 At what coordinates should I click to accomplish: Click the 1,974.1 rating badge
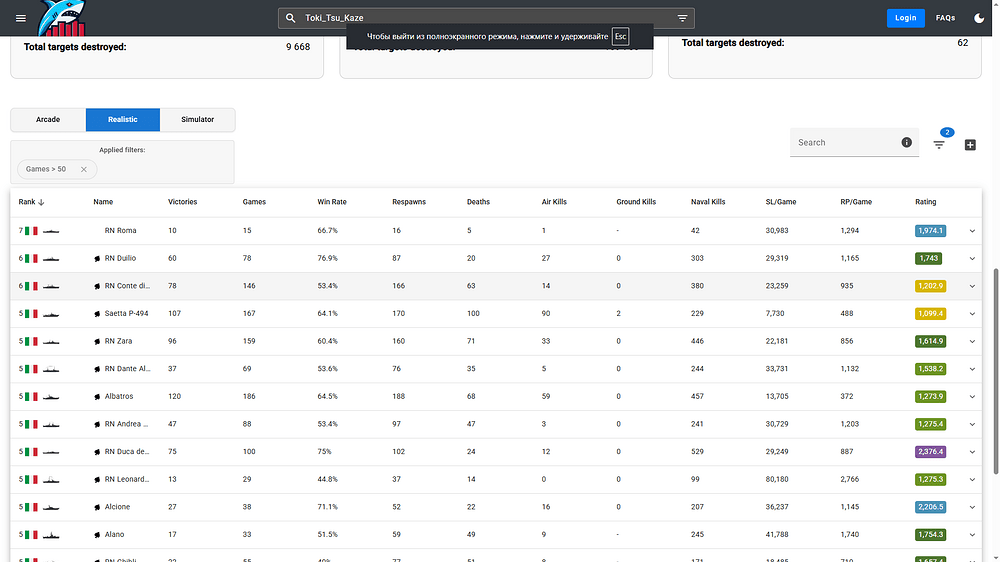point(930,231)
